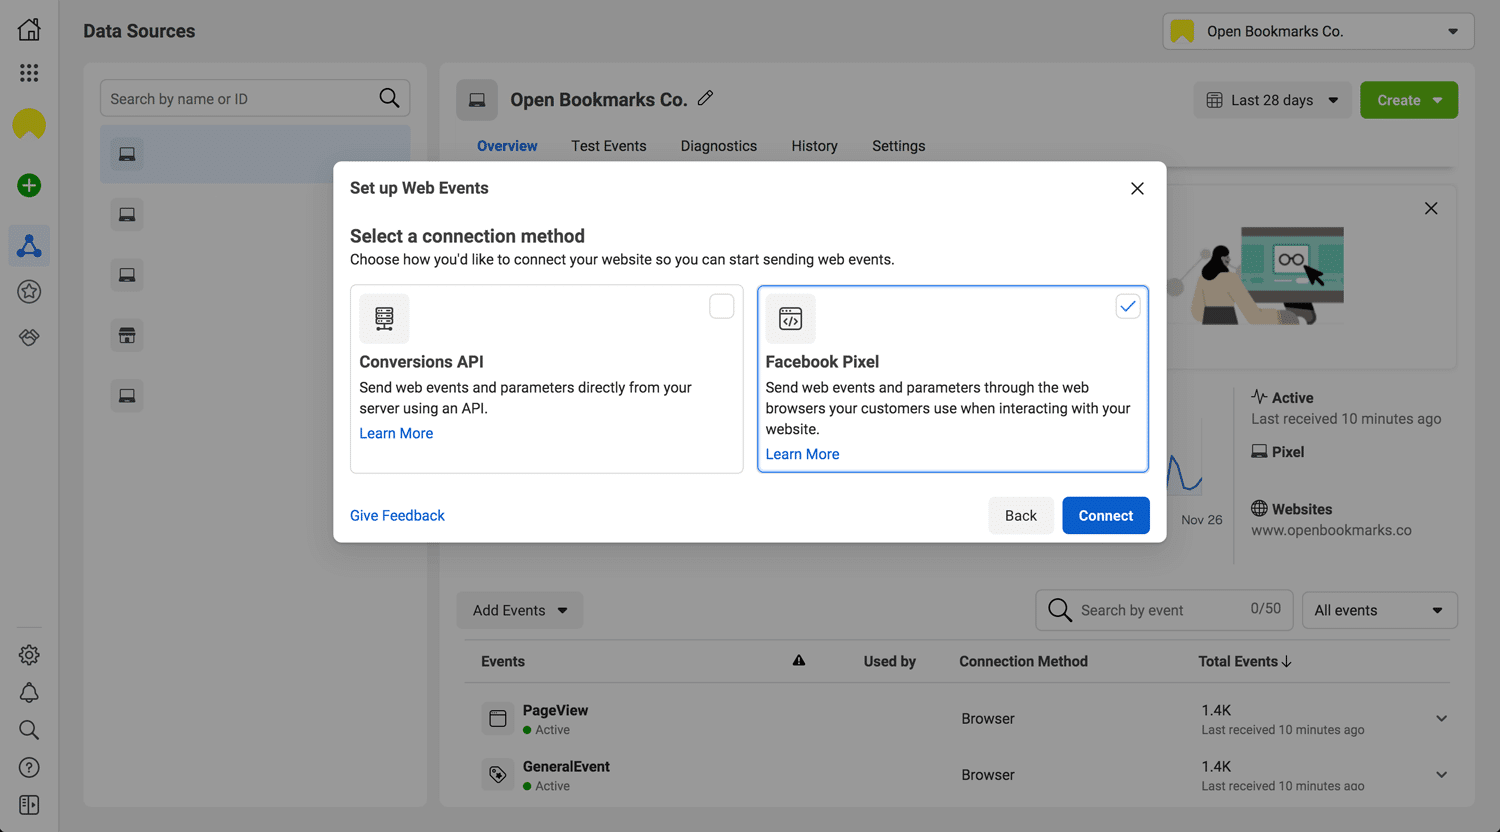Open notifications bell icon
The width and height of the screenshot is (1500, 832).
[x=29, y=693]
